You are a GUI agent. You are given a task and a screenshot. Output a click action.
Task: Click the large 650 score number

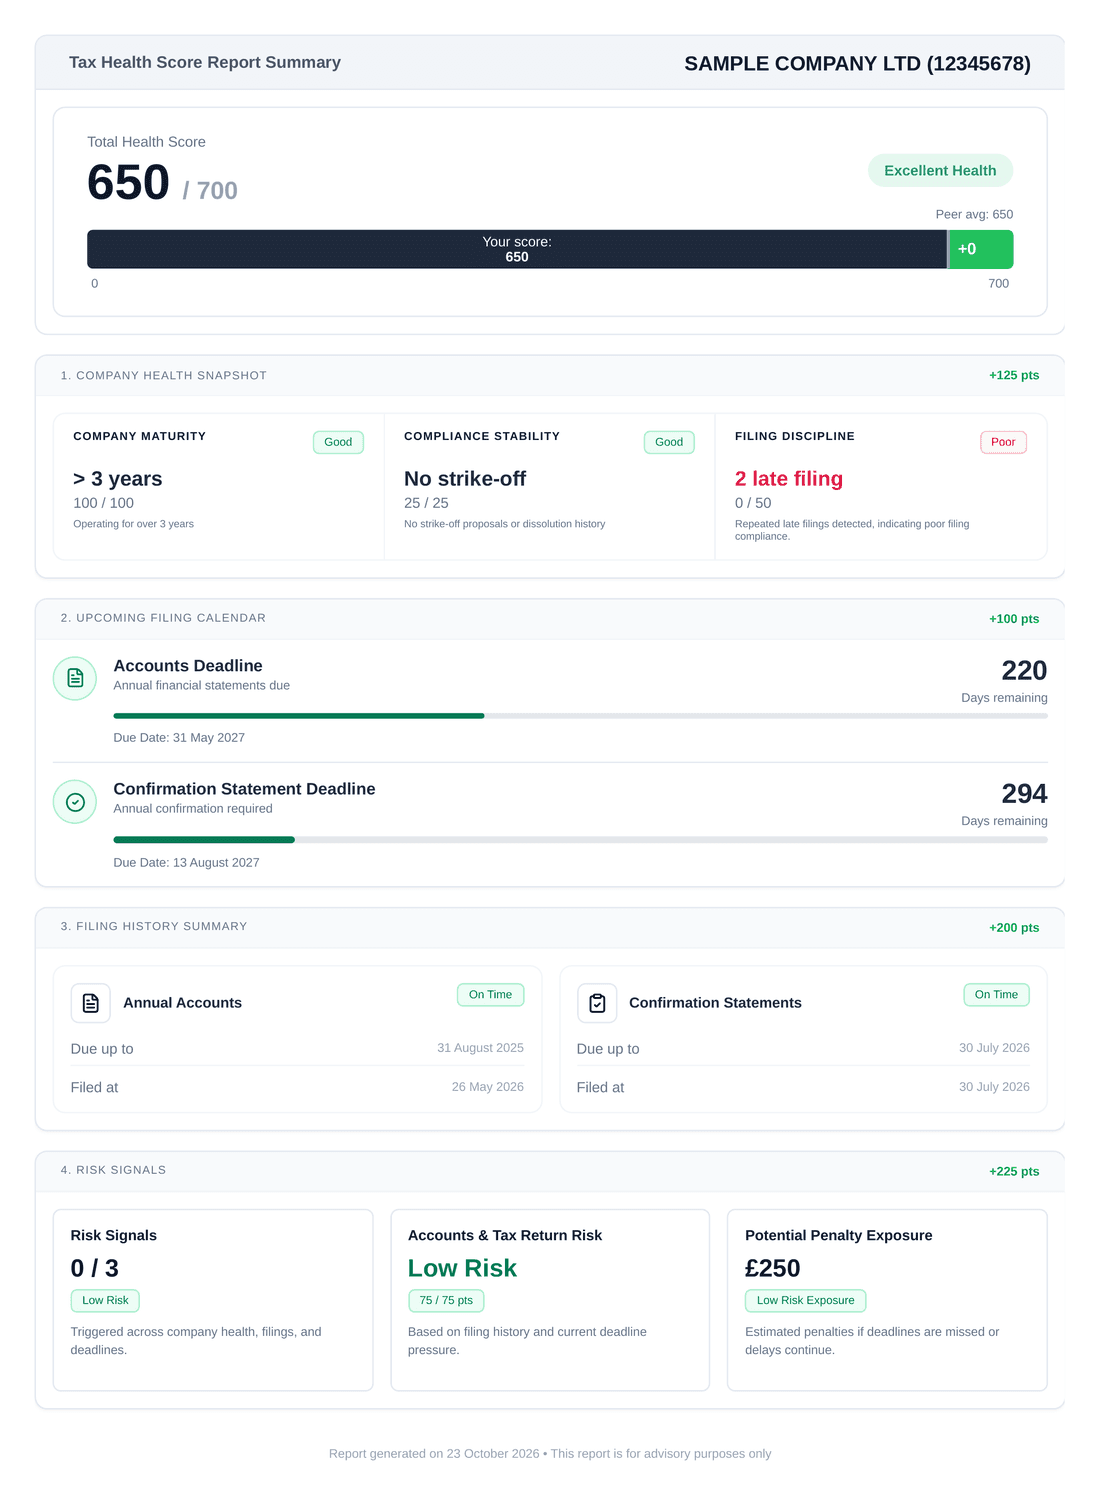click(x=128, y=183)
